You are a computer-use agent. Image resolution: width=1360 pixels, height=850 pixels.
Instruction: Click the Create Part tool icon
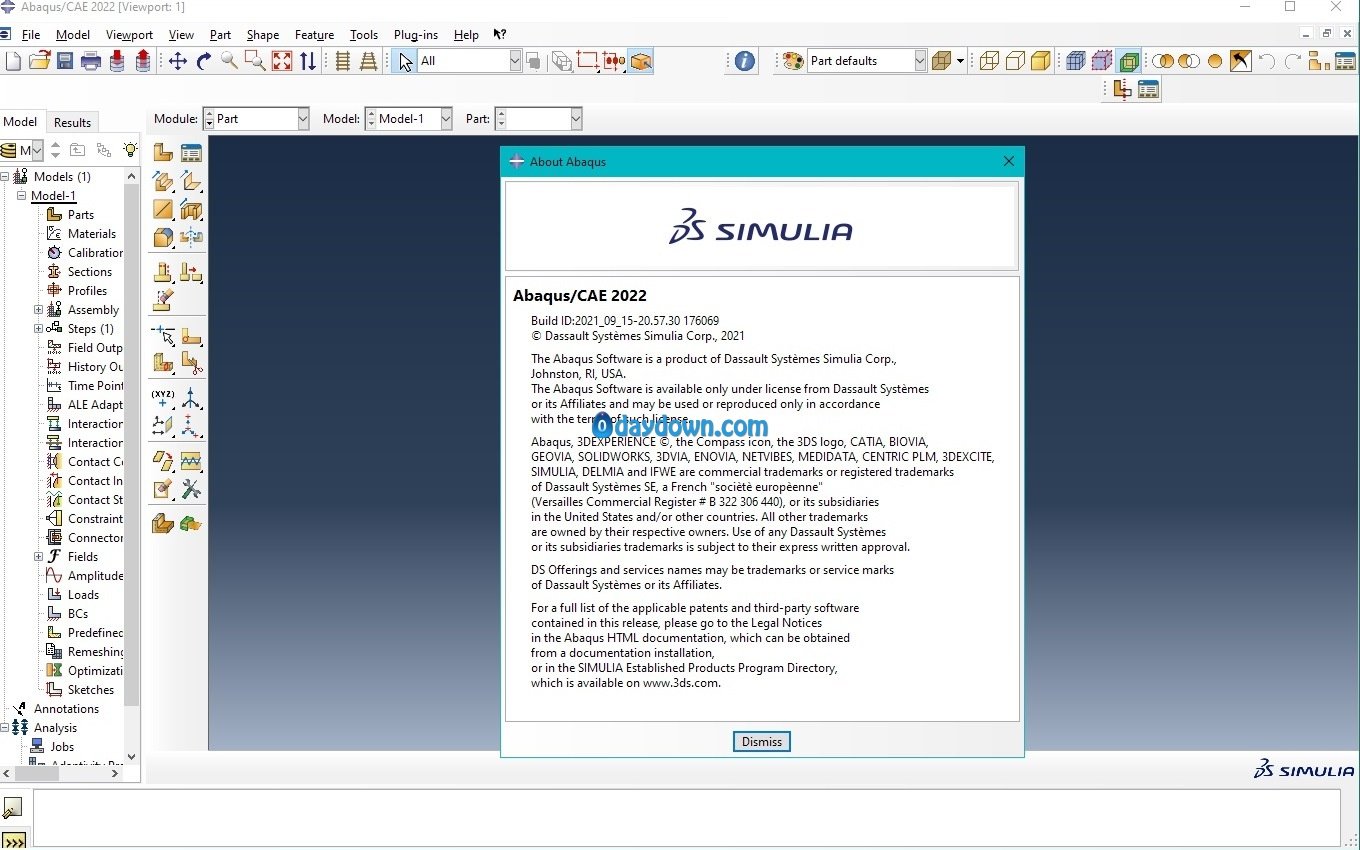pyautogui.click(x=163, y=153)
